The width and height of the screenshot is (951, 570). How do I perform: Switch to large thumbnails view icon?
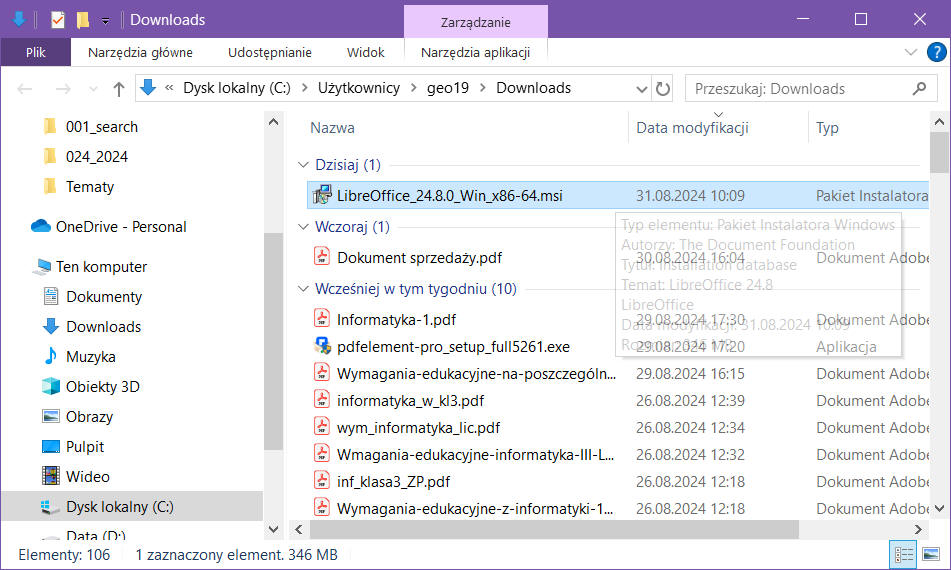pyautogui.click(x=930, y=555)
